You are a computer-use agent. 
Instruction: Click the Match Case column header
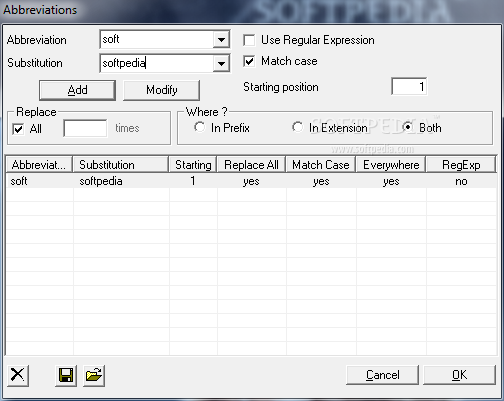[x=321, y=165]
